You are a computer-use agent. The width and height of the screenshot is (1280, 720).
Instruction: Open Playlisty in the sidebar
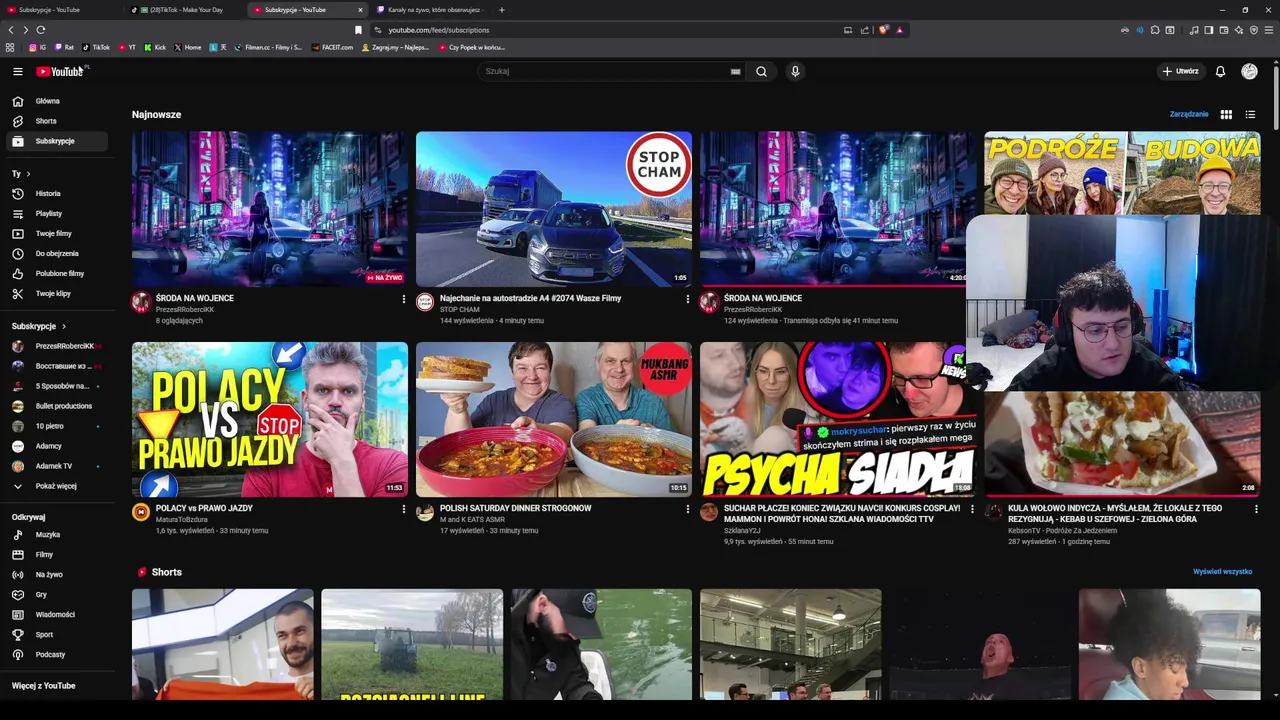tap(55, 213)
